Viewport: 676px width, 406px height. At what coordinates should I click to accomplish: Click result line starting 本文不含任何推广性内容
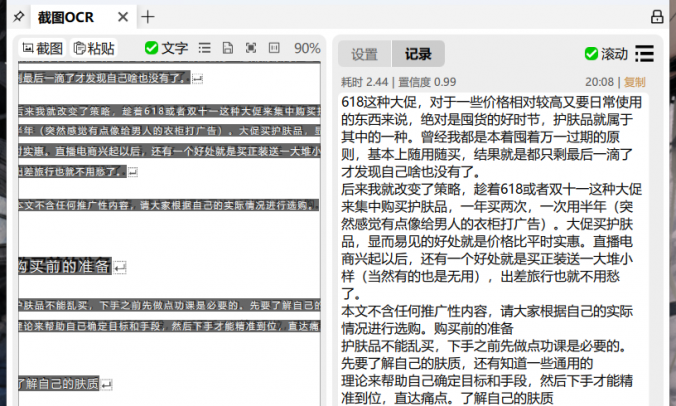tap(487, 311)
